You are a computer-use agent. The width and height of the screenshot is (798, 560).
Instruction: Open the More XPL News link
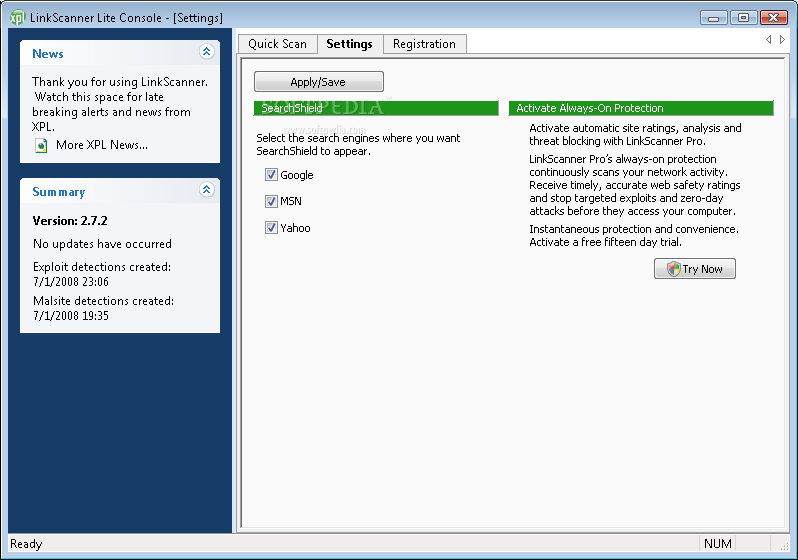102,145
